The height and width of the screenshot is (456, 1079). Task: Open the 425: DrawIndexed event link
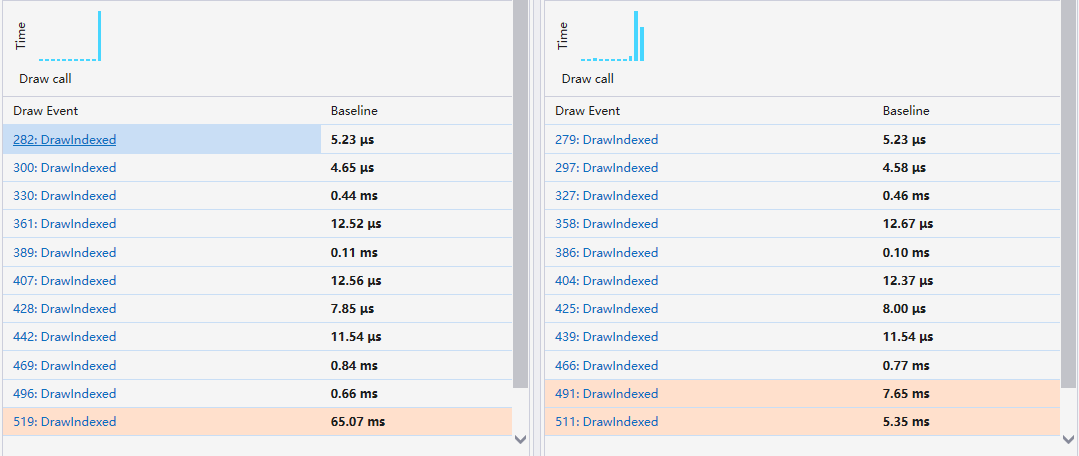[x=607, y=309]
